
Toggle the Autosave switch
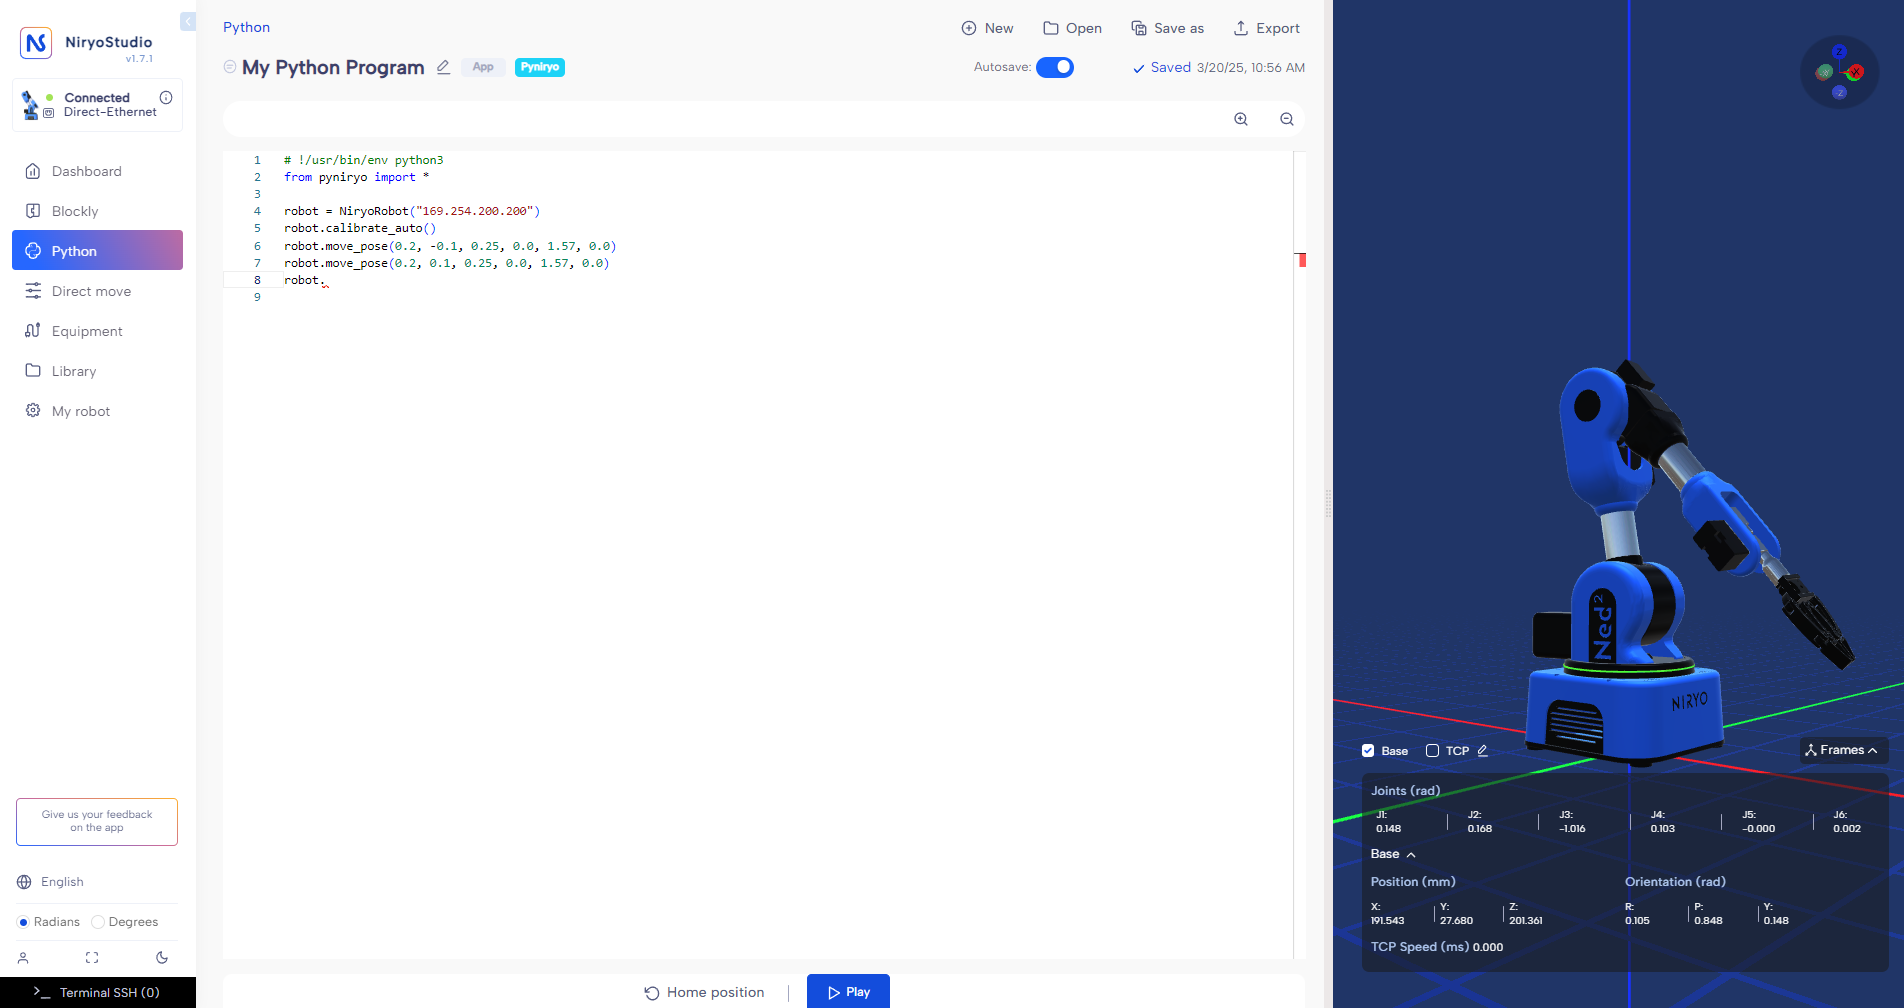click(x=1055, y=67)
